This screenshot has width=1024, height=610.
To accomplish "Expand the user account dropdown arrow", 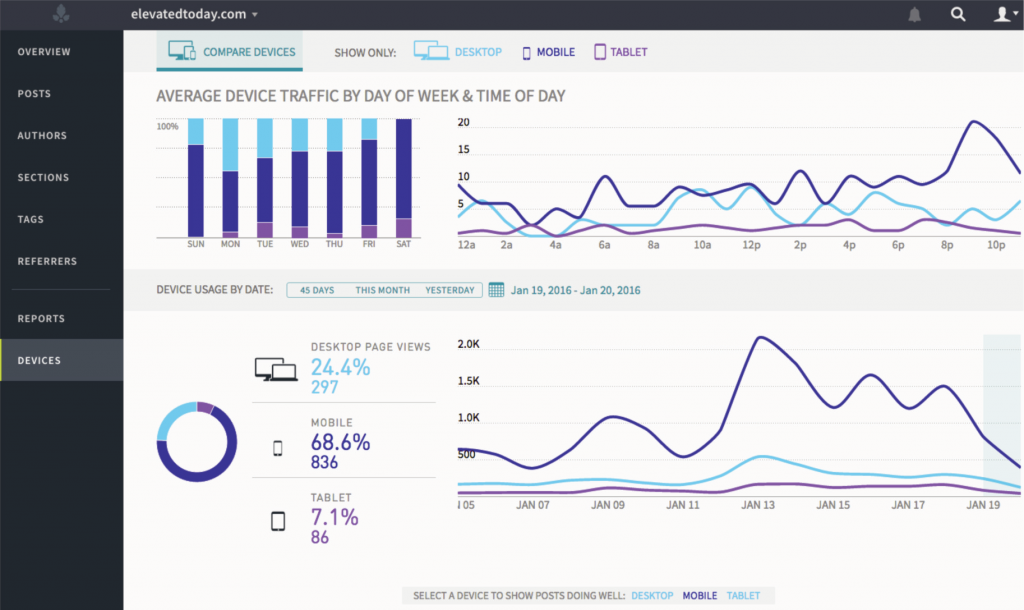I will [x=1014, y=15].
